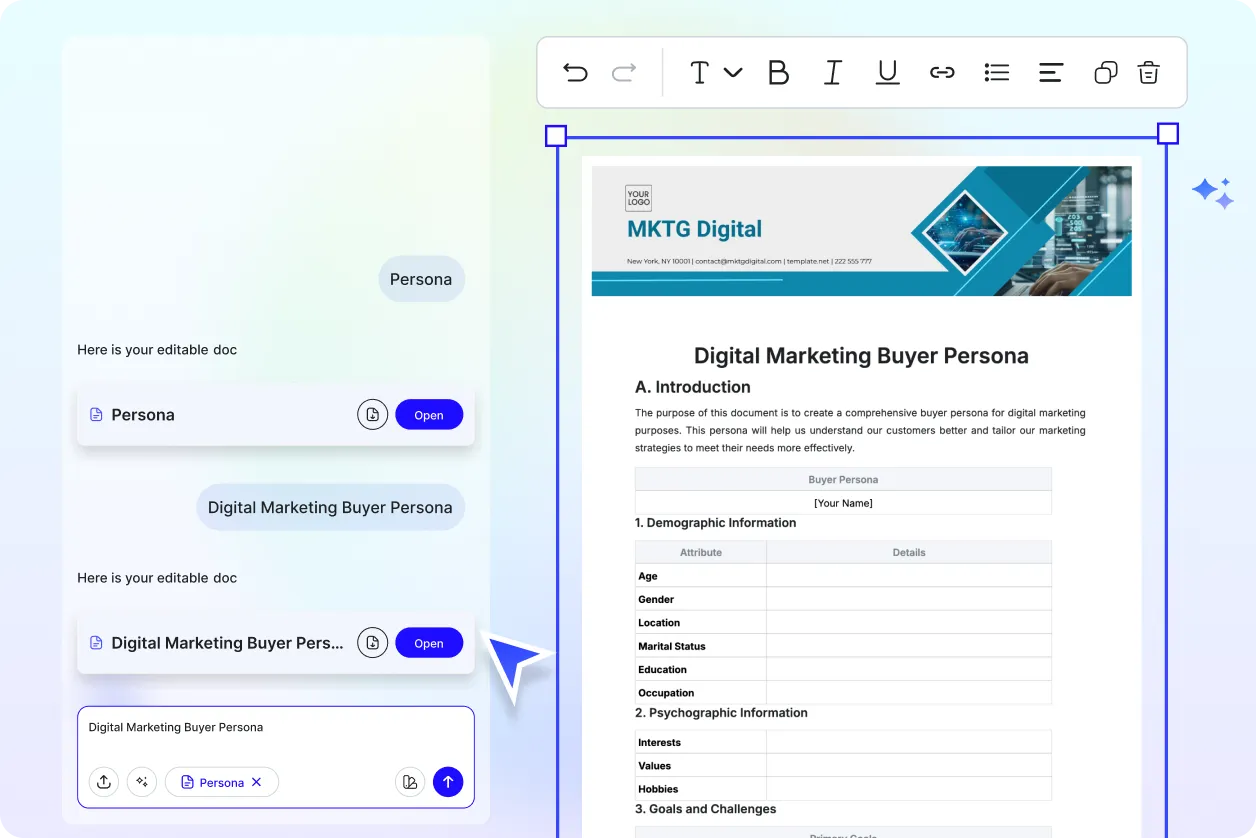The image size is (1256, 838).
Task: Click the AI sparkle icon in chat box
Action: 142,782
